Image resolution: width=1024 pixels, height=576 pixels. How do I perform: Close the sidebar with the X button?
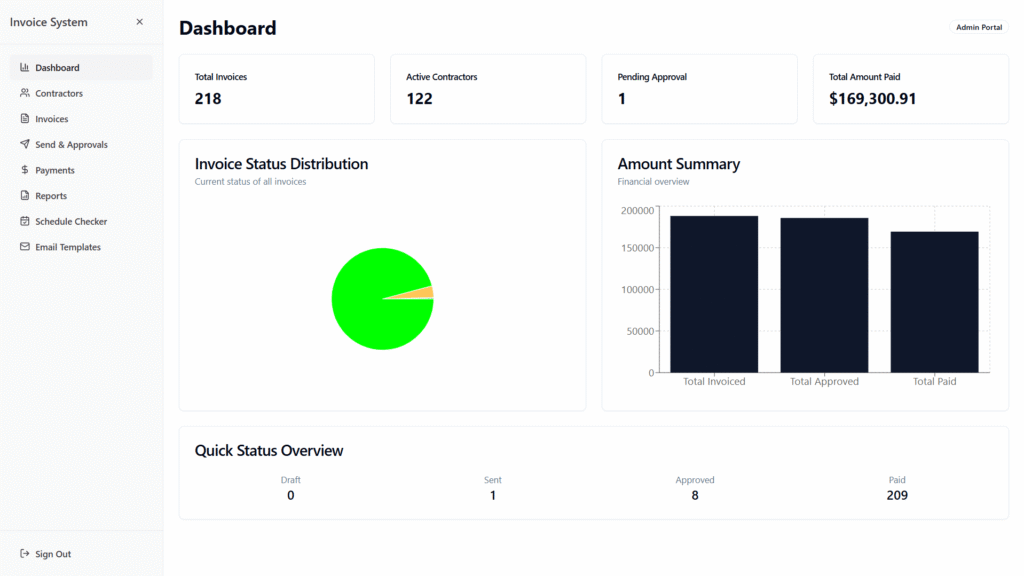click(x=139, y=22)
